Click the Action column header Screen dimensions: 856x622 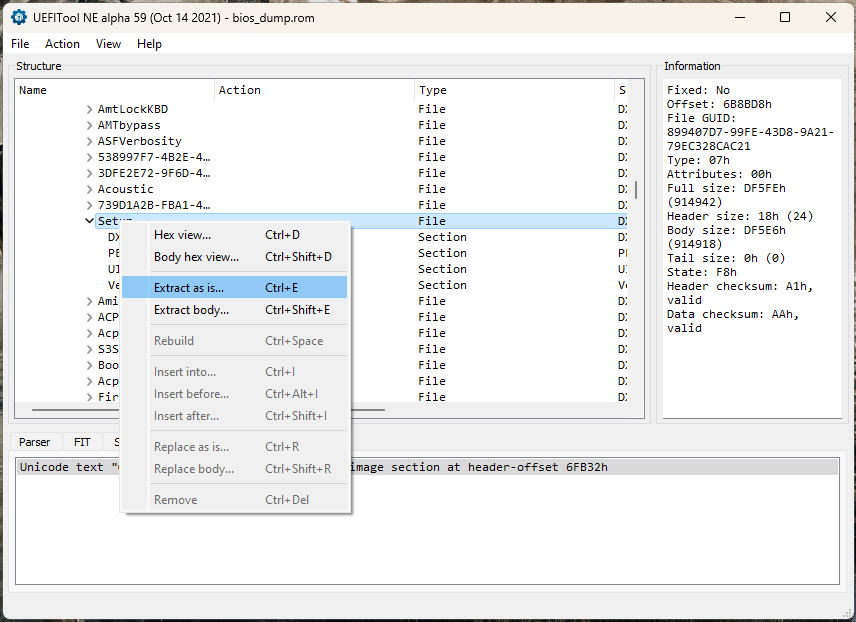(x=314, y=90)
